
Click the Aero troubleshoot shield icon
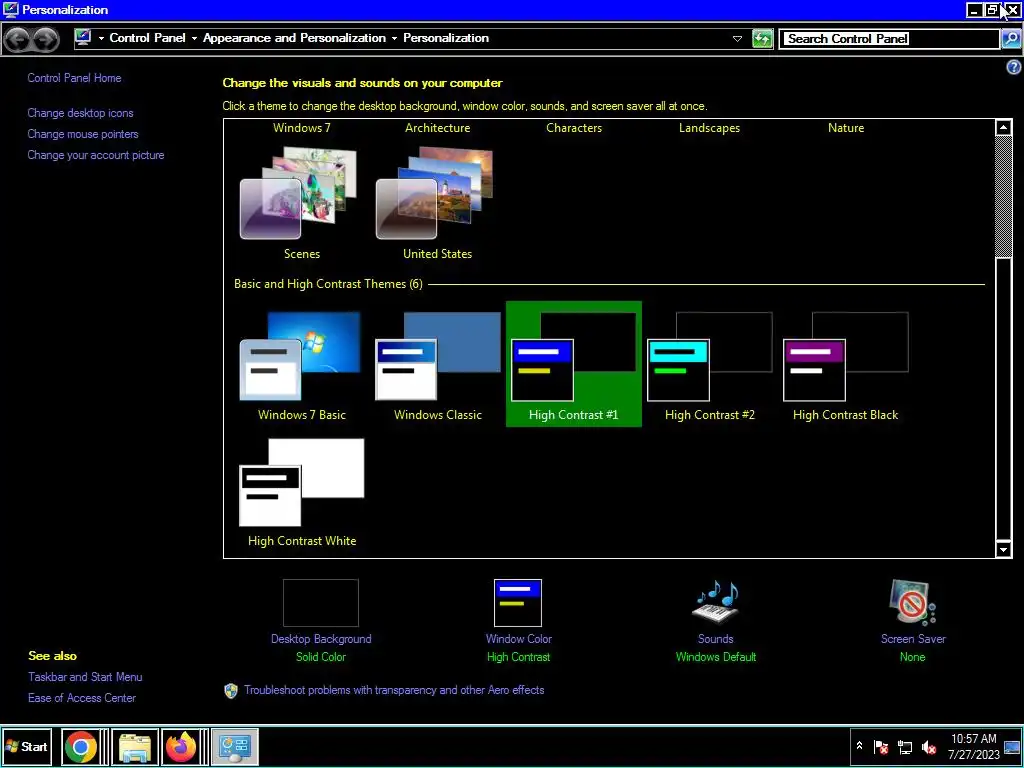231,691
